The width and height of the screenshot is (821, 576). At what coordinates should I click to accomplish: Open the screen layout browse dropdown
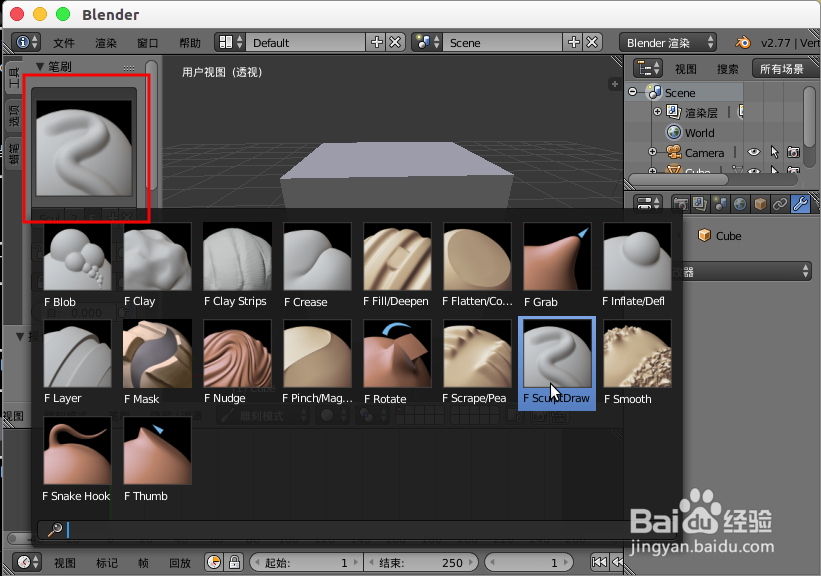tap(230, 42)
